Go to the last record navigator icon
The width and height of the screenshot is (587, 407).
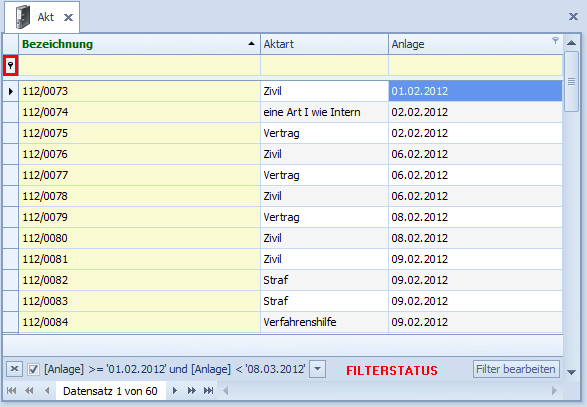click(209, 391)
